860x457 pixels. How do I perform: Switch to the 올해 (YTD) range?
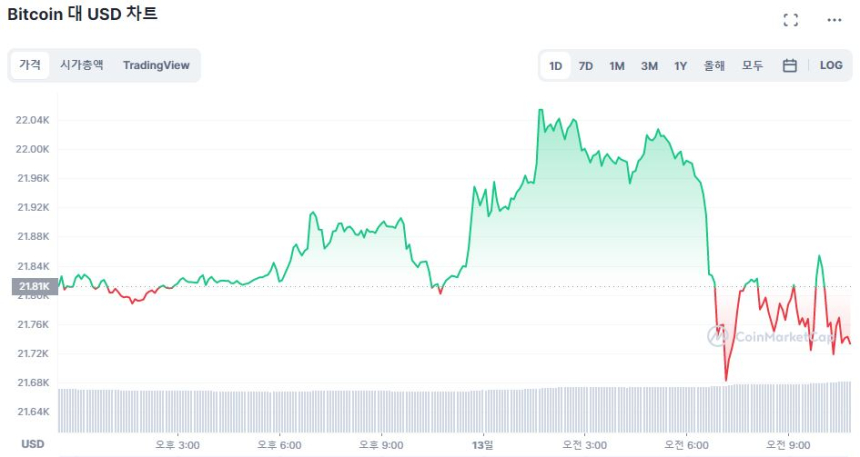pos(714,66)
